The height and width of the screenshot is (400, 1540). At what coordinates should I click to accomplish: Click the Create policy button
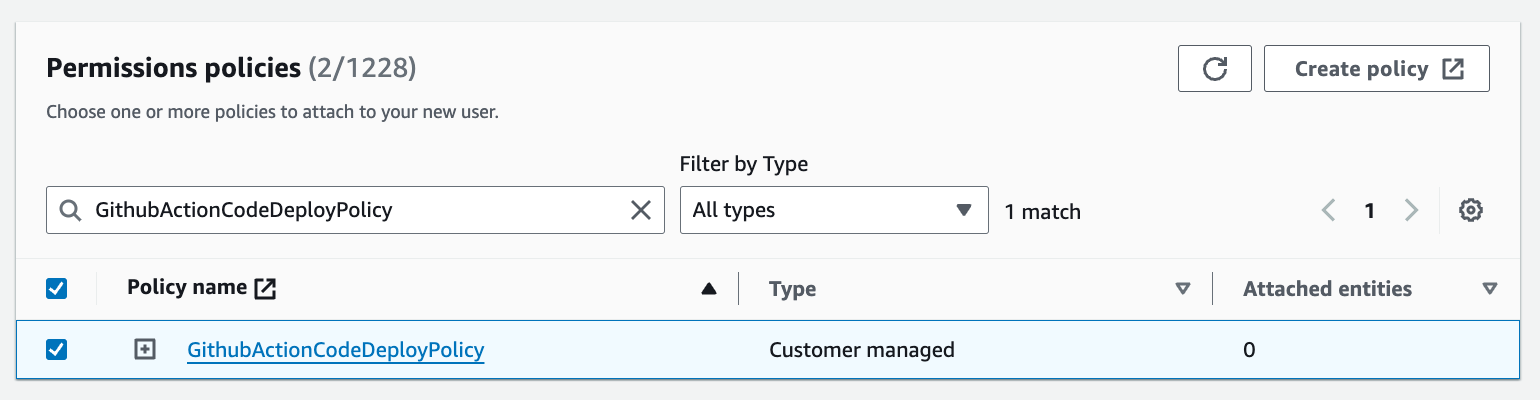pyautogui.click(x=1376, y=69)
